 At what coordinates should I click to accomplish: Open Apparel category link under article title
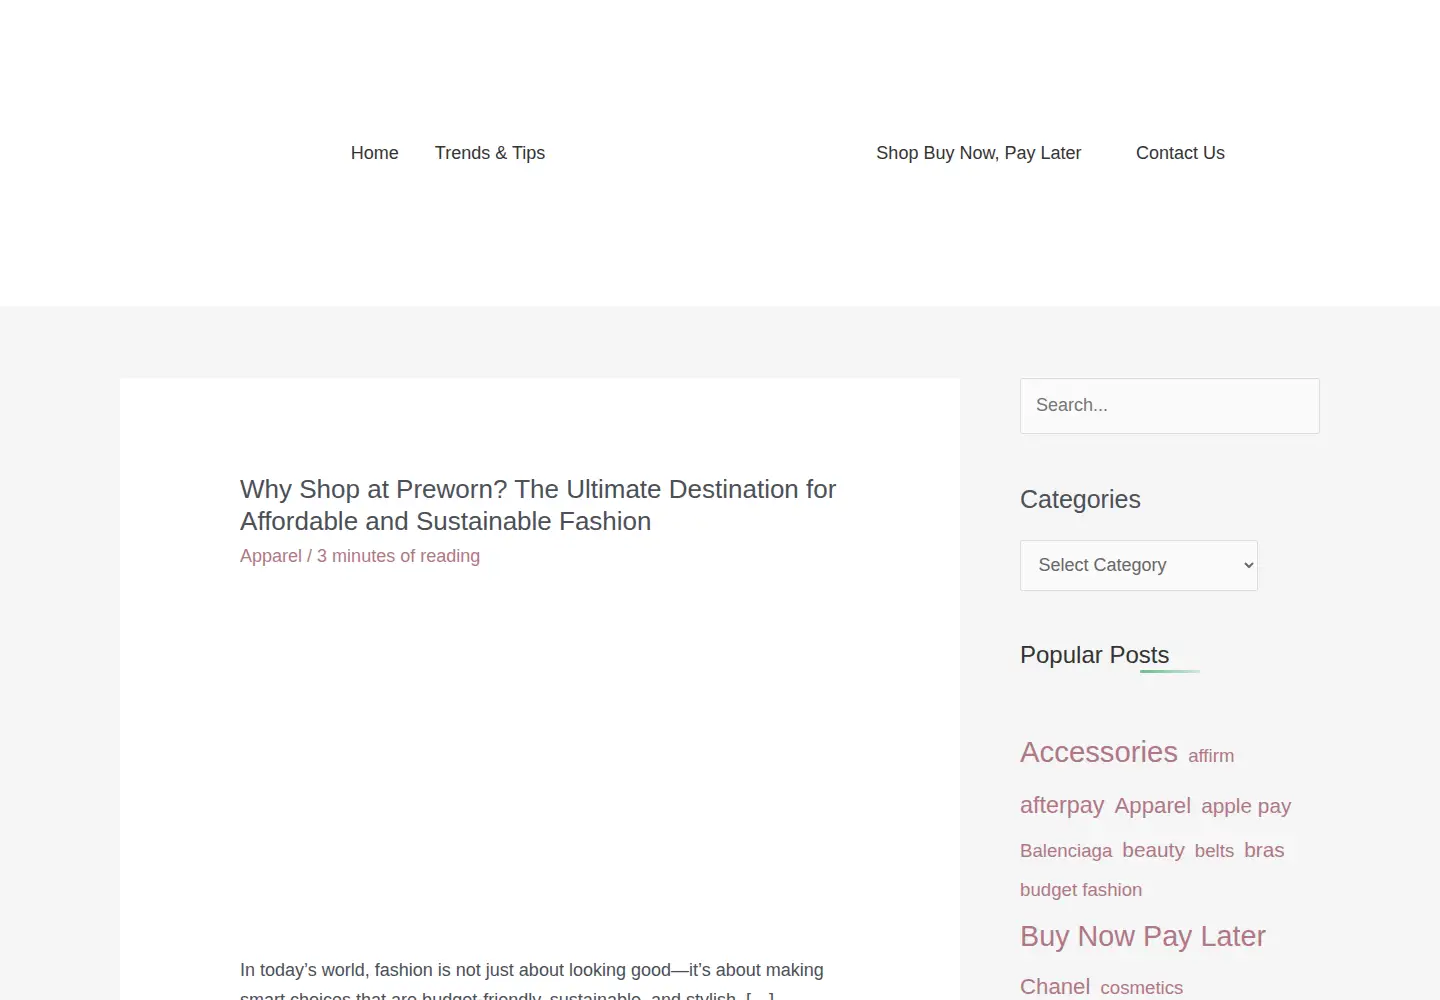(x=271, y=556)
